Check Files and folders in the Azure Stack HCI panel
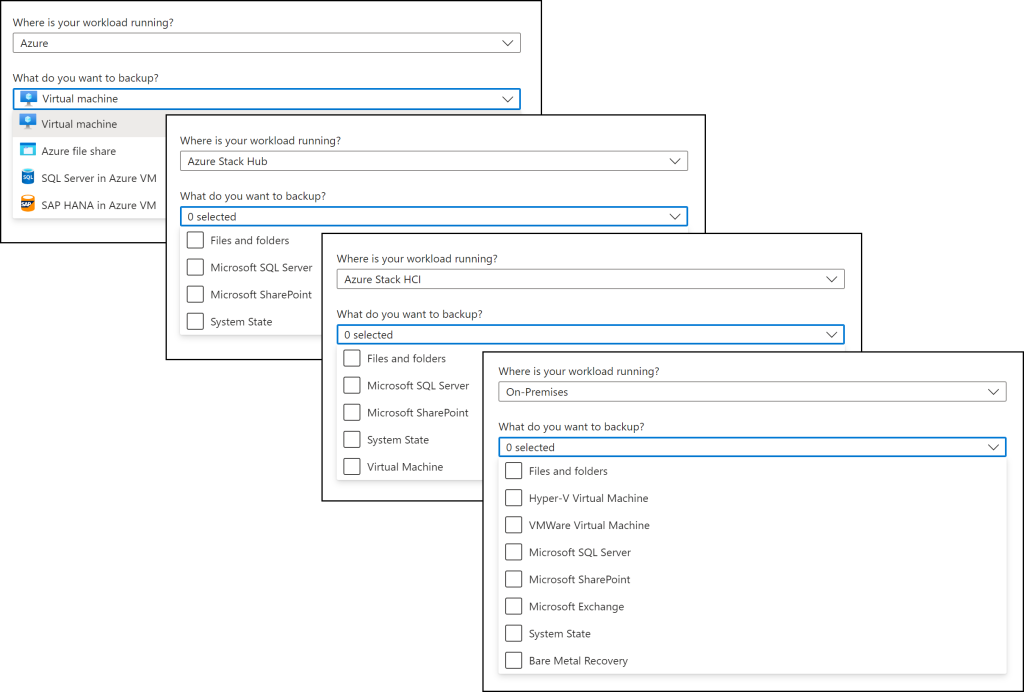 point(352,358)
